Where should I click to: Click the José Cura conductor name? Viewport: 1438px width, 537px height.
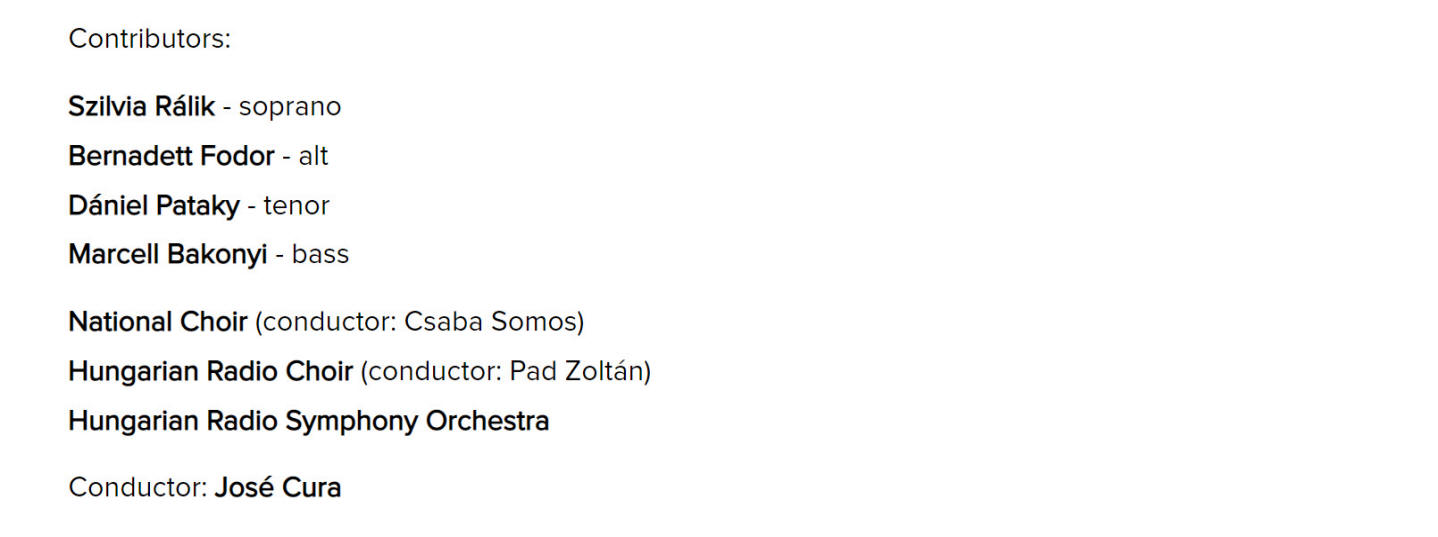[x=277, y=488]
